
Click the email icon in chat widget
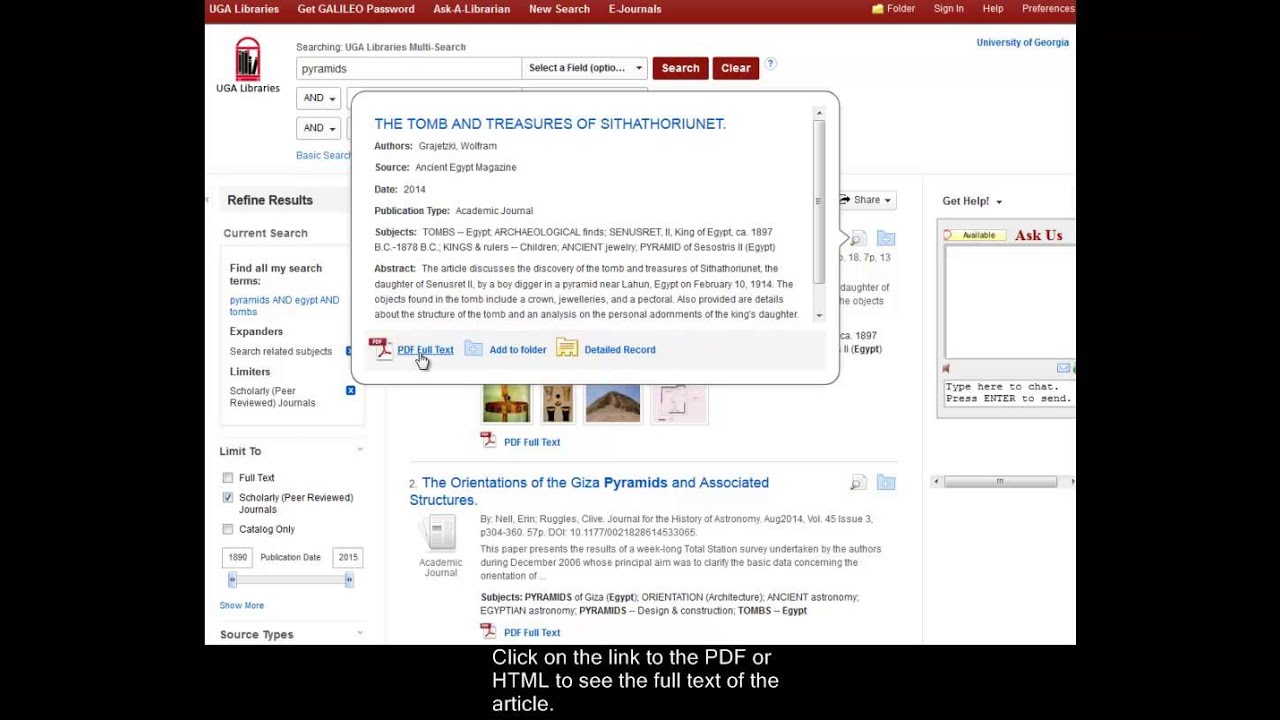[1063, 368]
